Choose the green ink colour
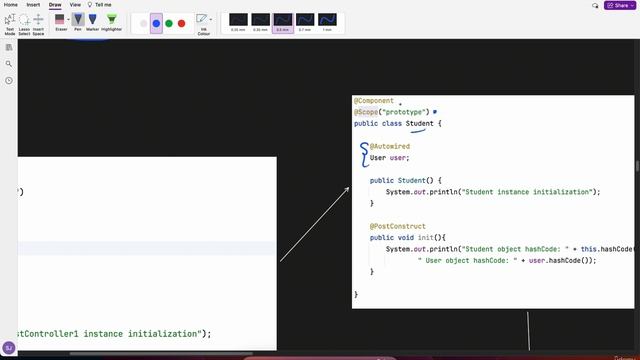640x360 pixels. [x=169, y=24]
